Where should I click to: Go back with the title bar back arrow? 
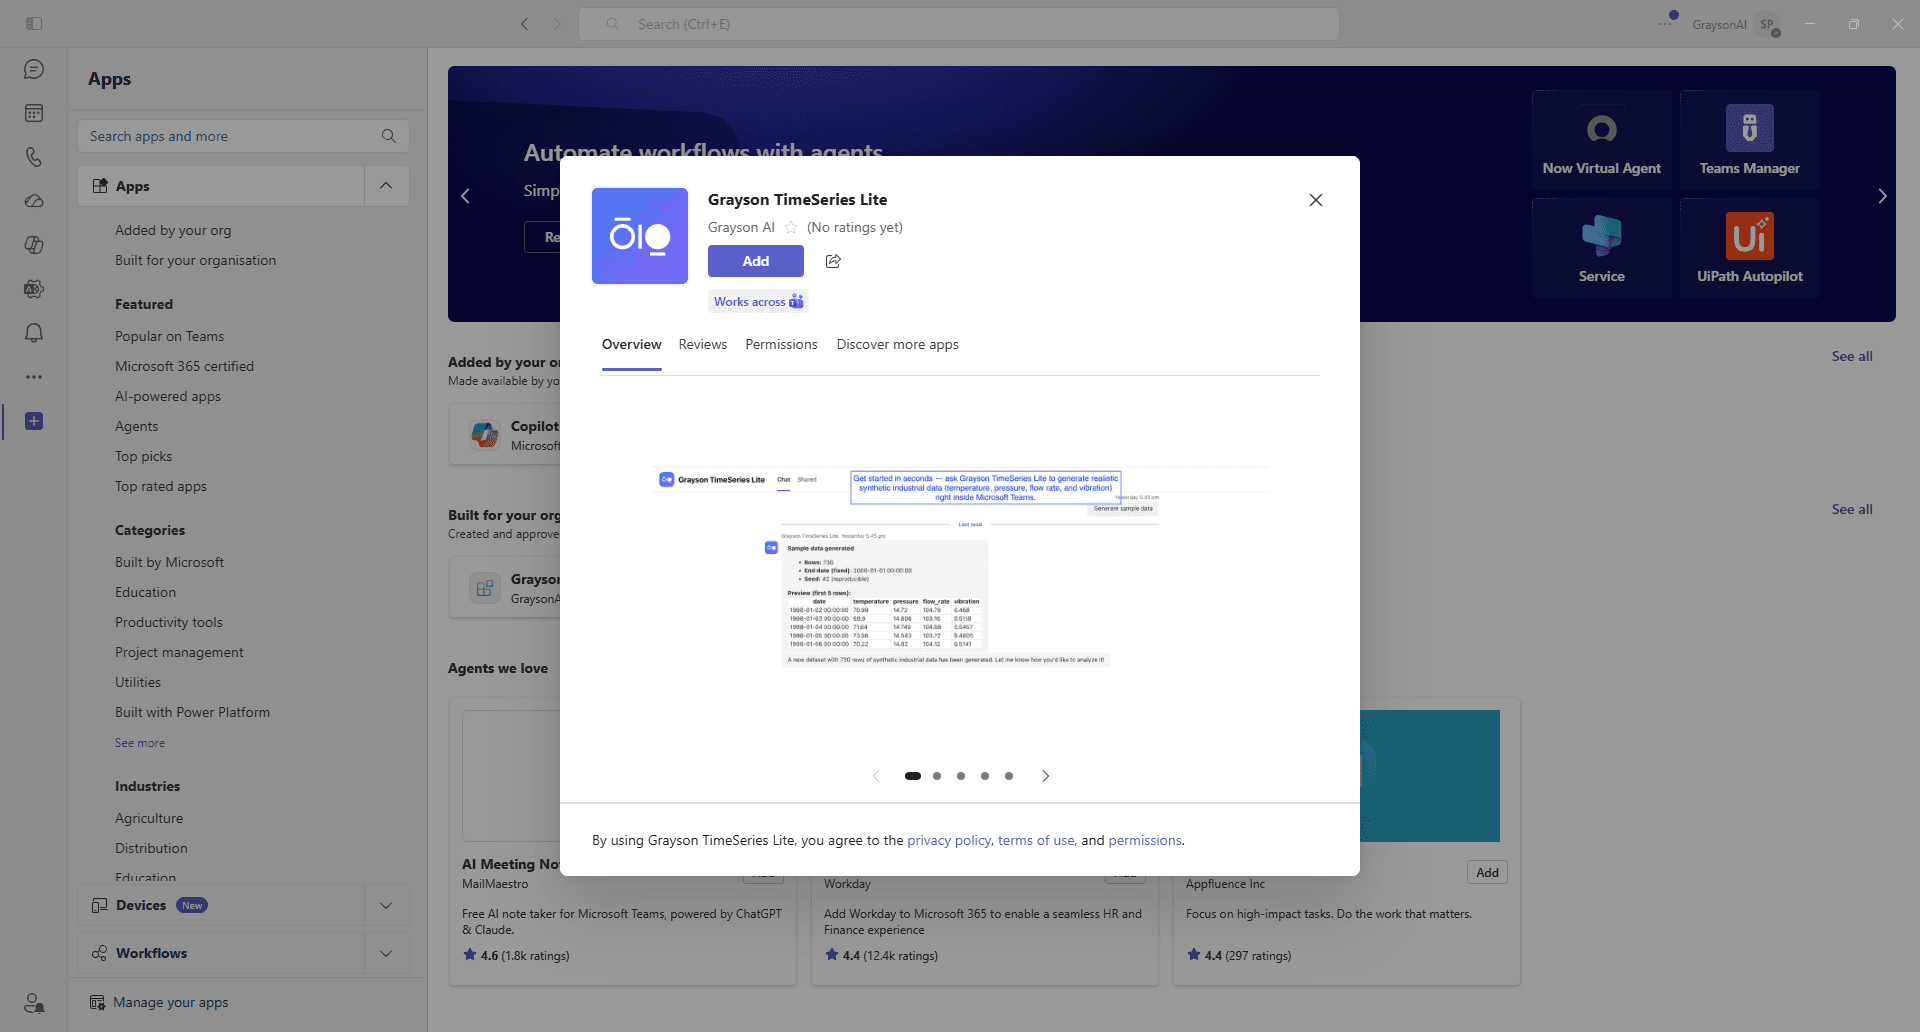coord(524,24)
